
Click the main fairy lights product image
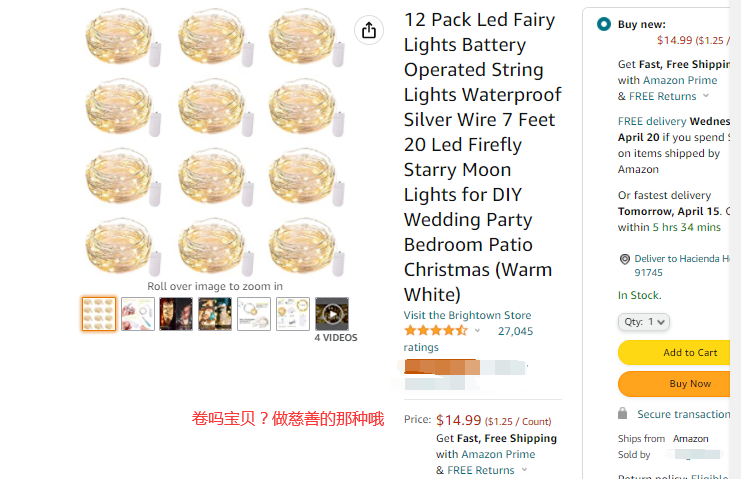(215, 140)
